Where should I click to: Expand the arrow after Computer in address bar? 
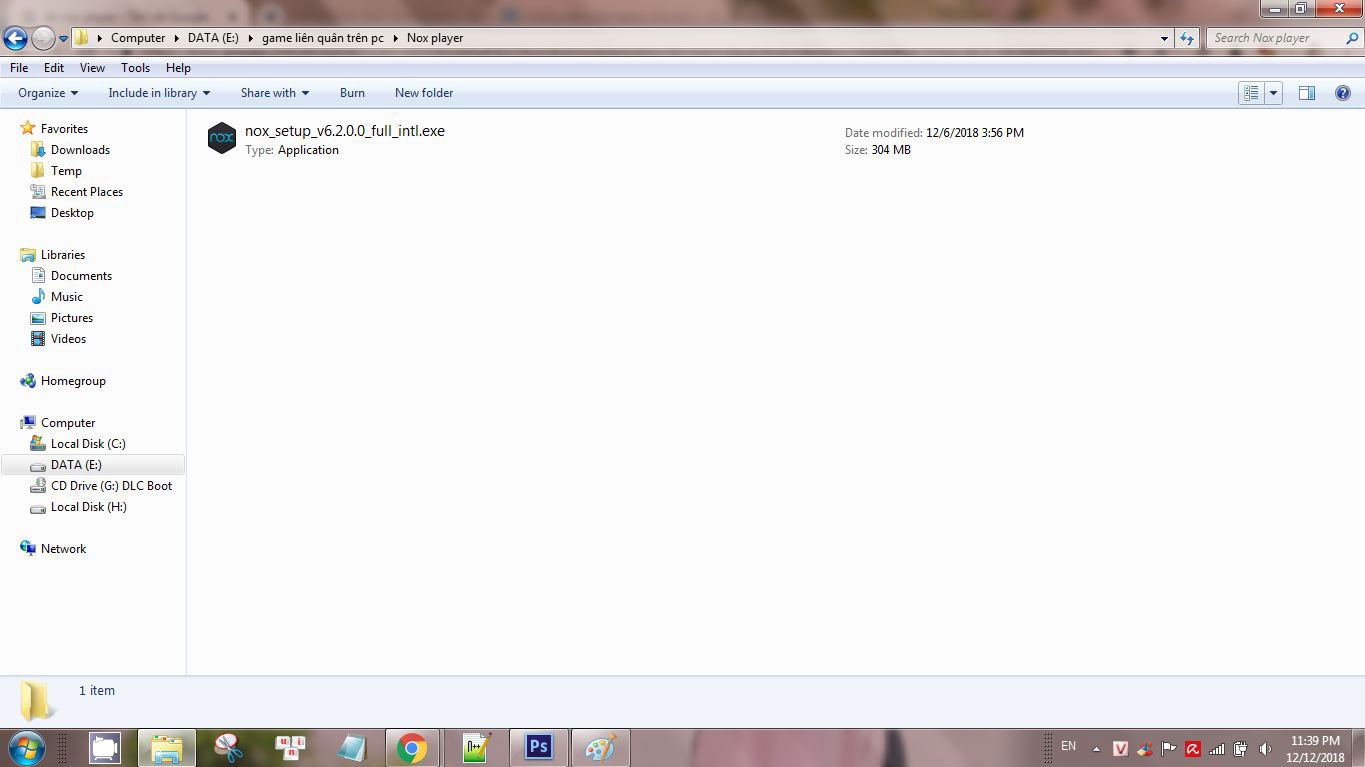(x=177, y=38)
